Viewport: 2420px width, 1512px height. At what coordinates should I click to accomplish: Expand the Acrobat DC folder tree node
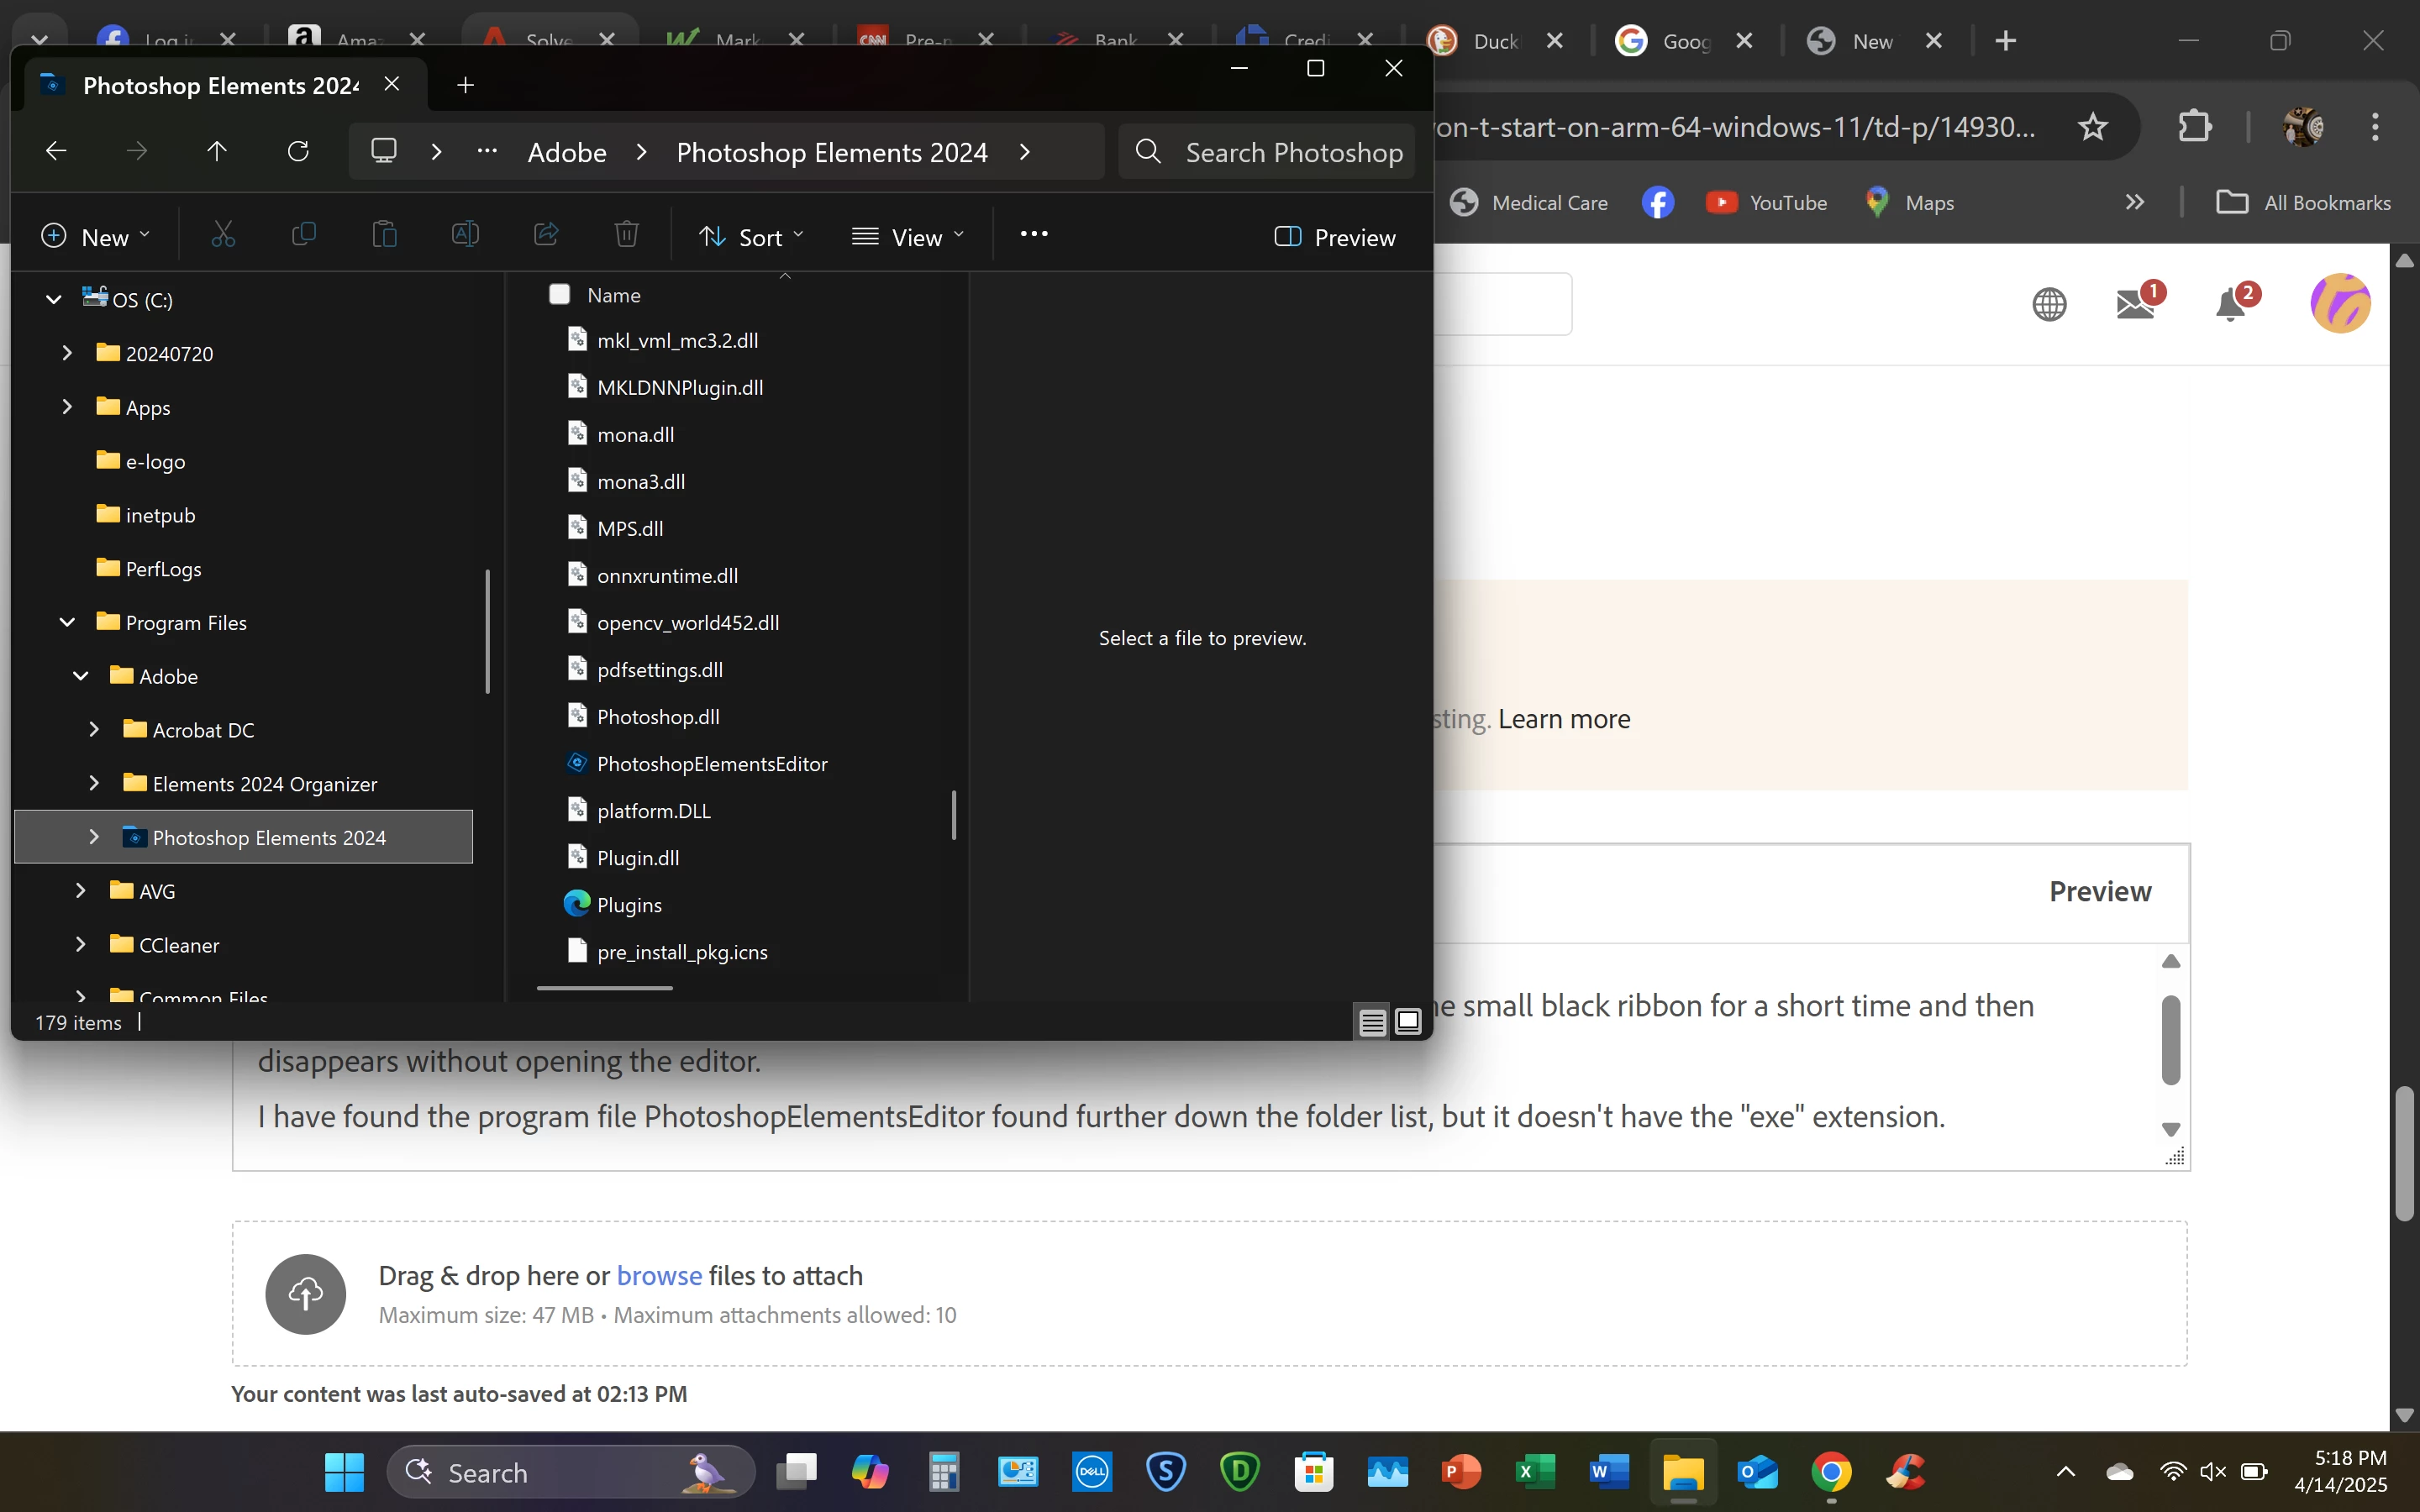[x=94, y=729]
